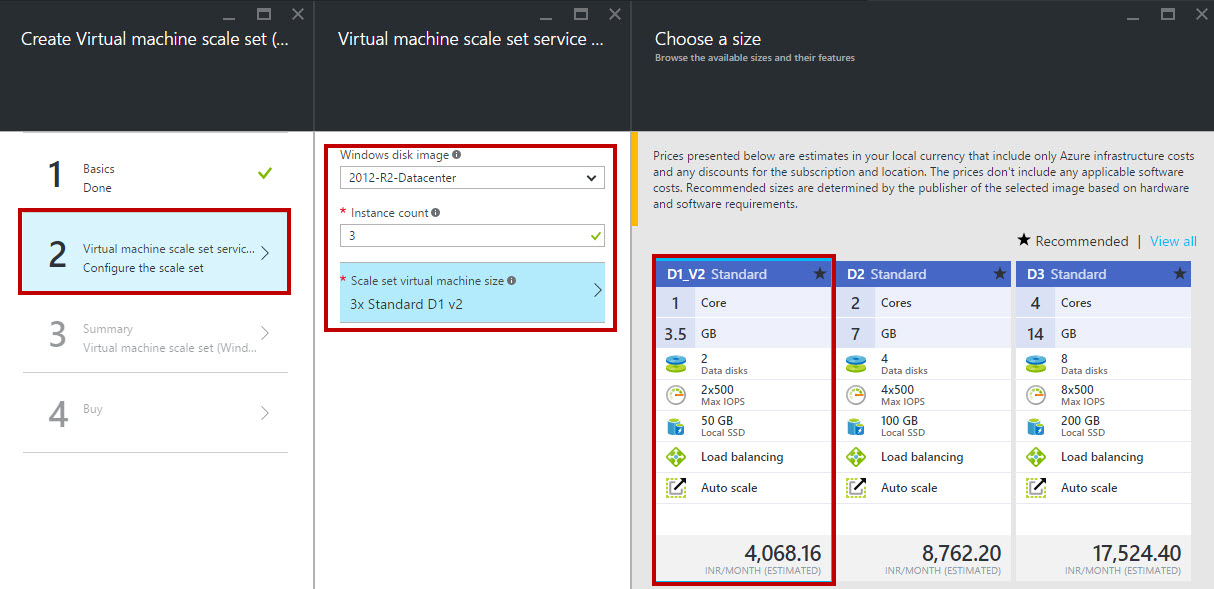The height and width of the screenshot is (589, 1214).
Task: Click the View all sizes link
Action: (x=1173, y=241)
